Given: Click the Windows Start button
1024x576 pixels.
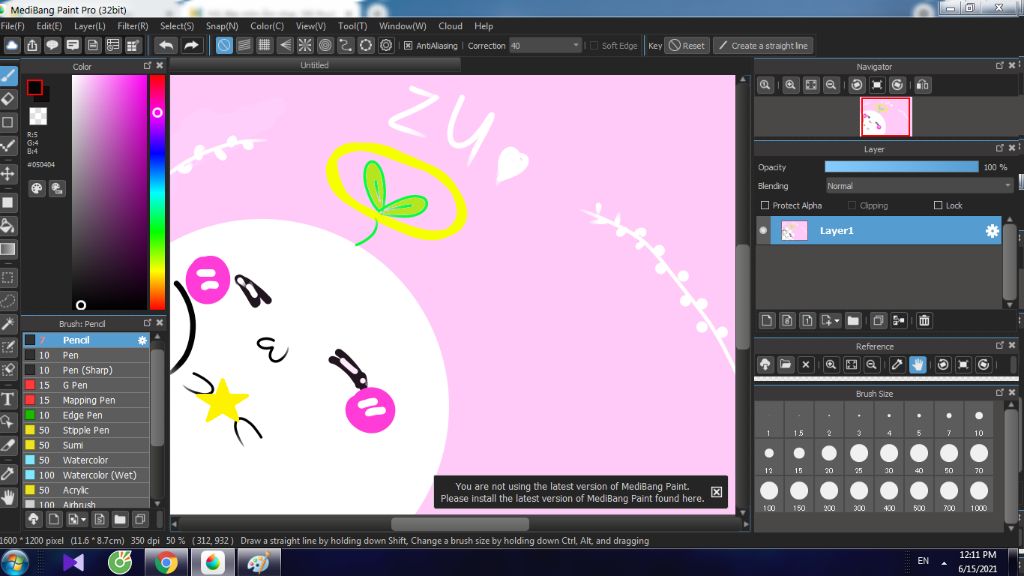Looking at the screenshot, I should pyautogui.click(x=14, y=562).
